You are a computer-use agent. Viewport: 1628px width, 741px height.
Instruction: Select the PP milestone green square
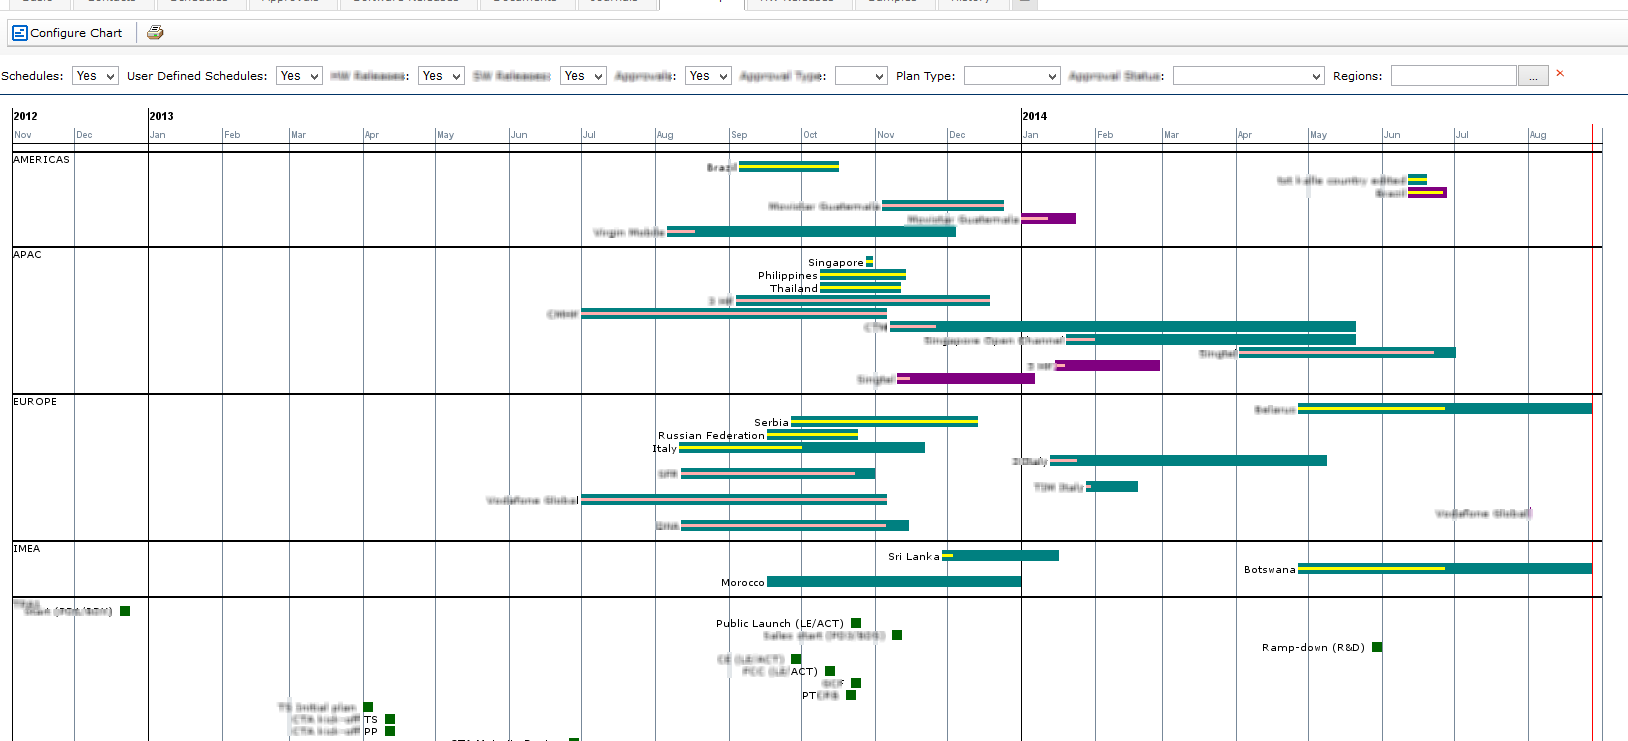tap(390, 731)
